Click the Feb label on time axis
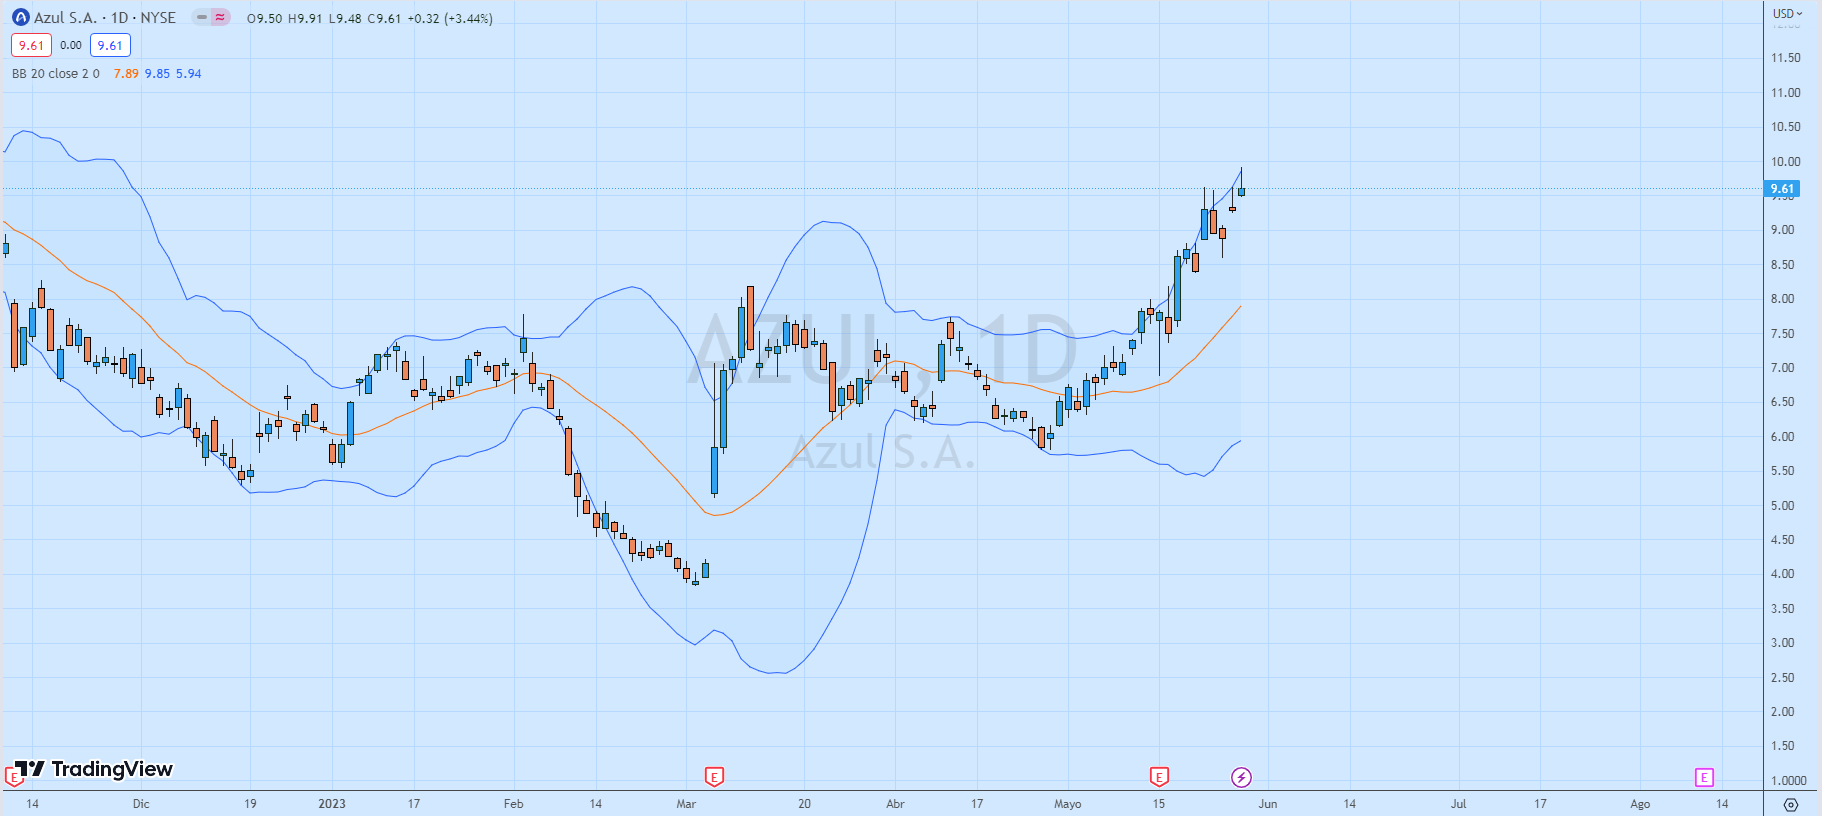Image resolution: width=1822 pixels, height=816 pixels. coord(514,804)
